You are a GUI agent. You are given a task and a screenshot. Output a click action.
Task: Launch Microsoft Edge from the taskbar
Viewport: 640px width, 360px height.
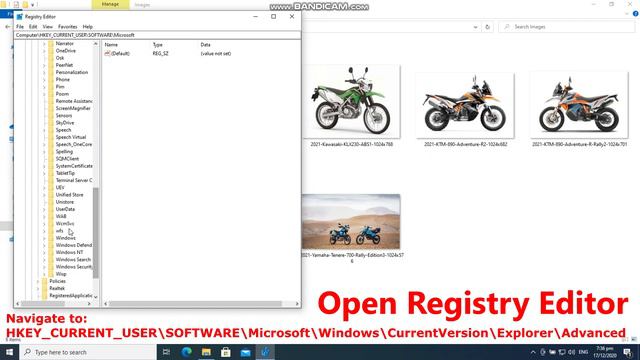click(187, 352)
